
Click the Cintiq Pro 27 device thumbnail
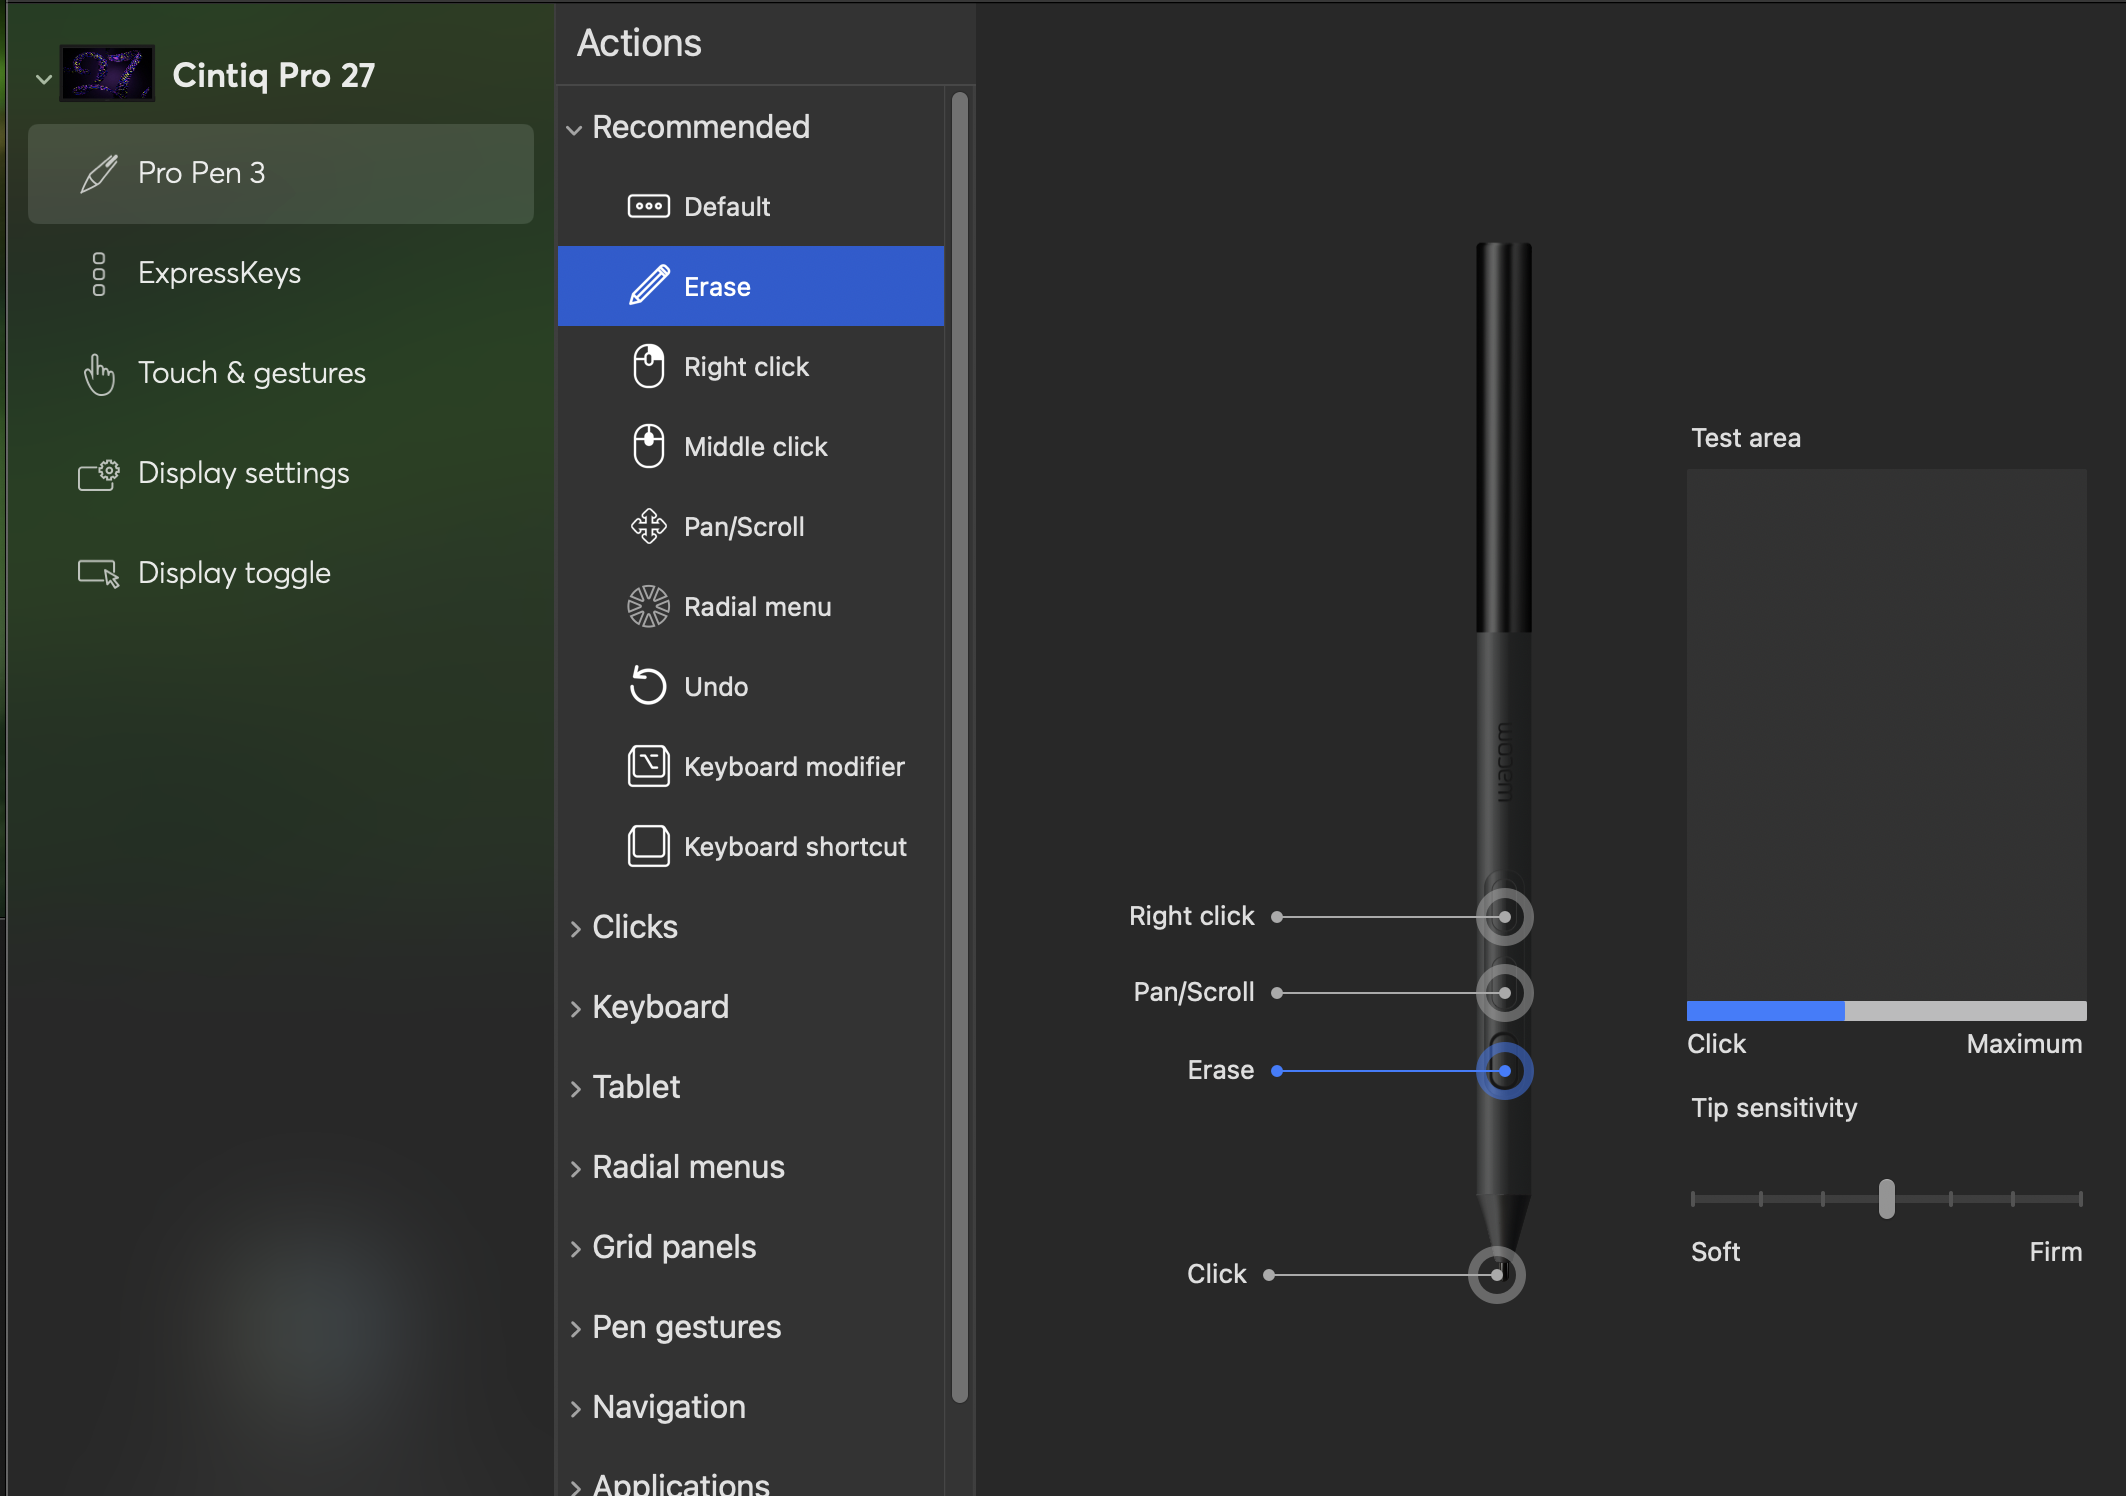107,74
